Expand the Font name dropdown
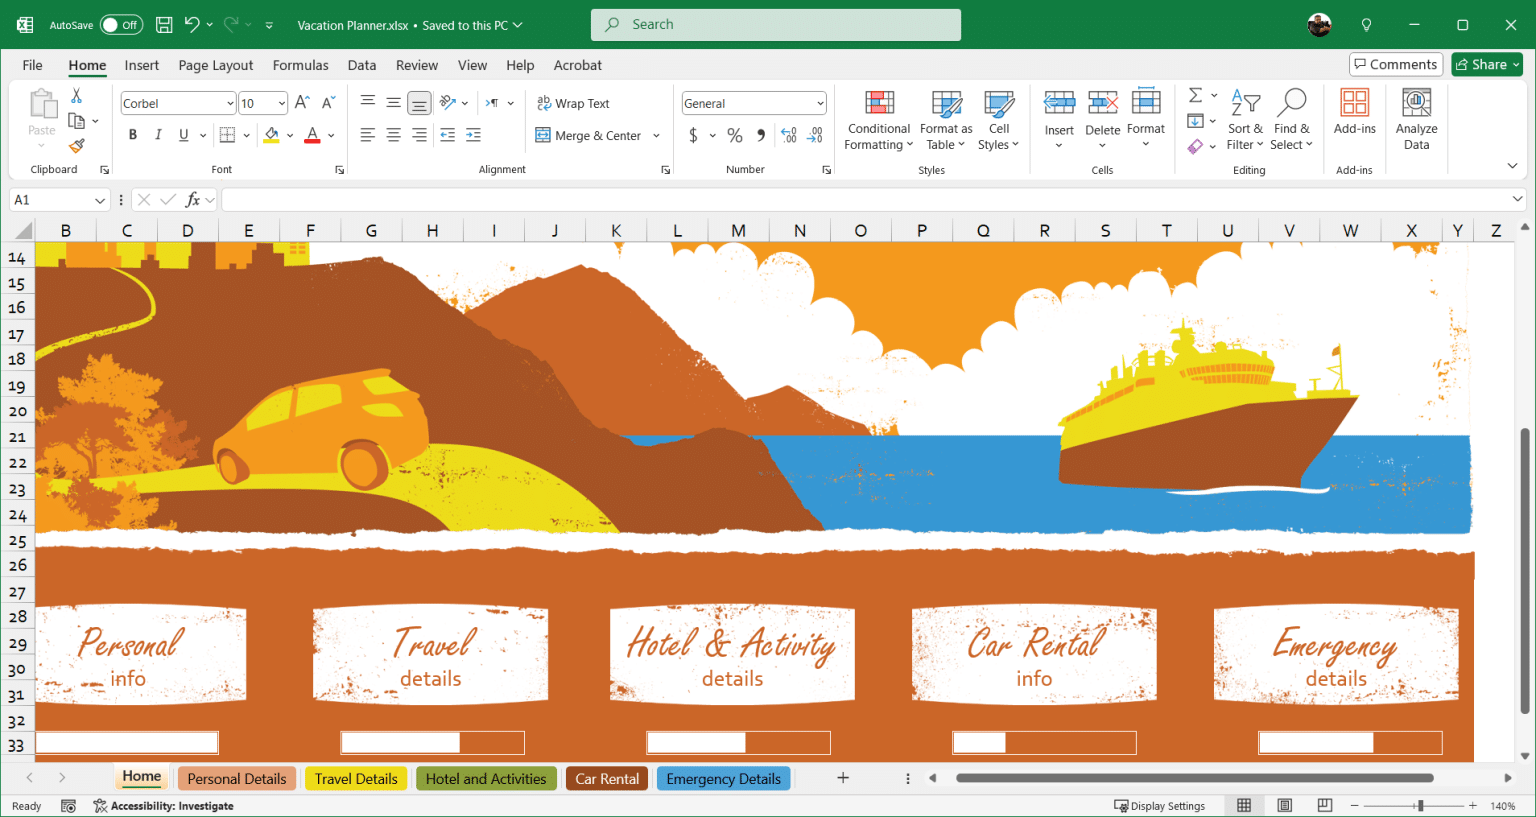Viewport: 1536px width, 817px height. (x=231, y=103)
